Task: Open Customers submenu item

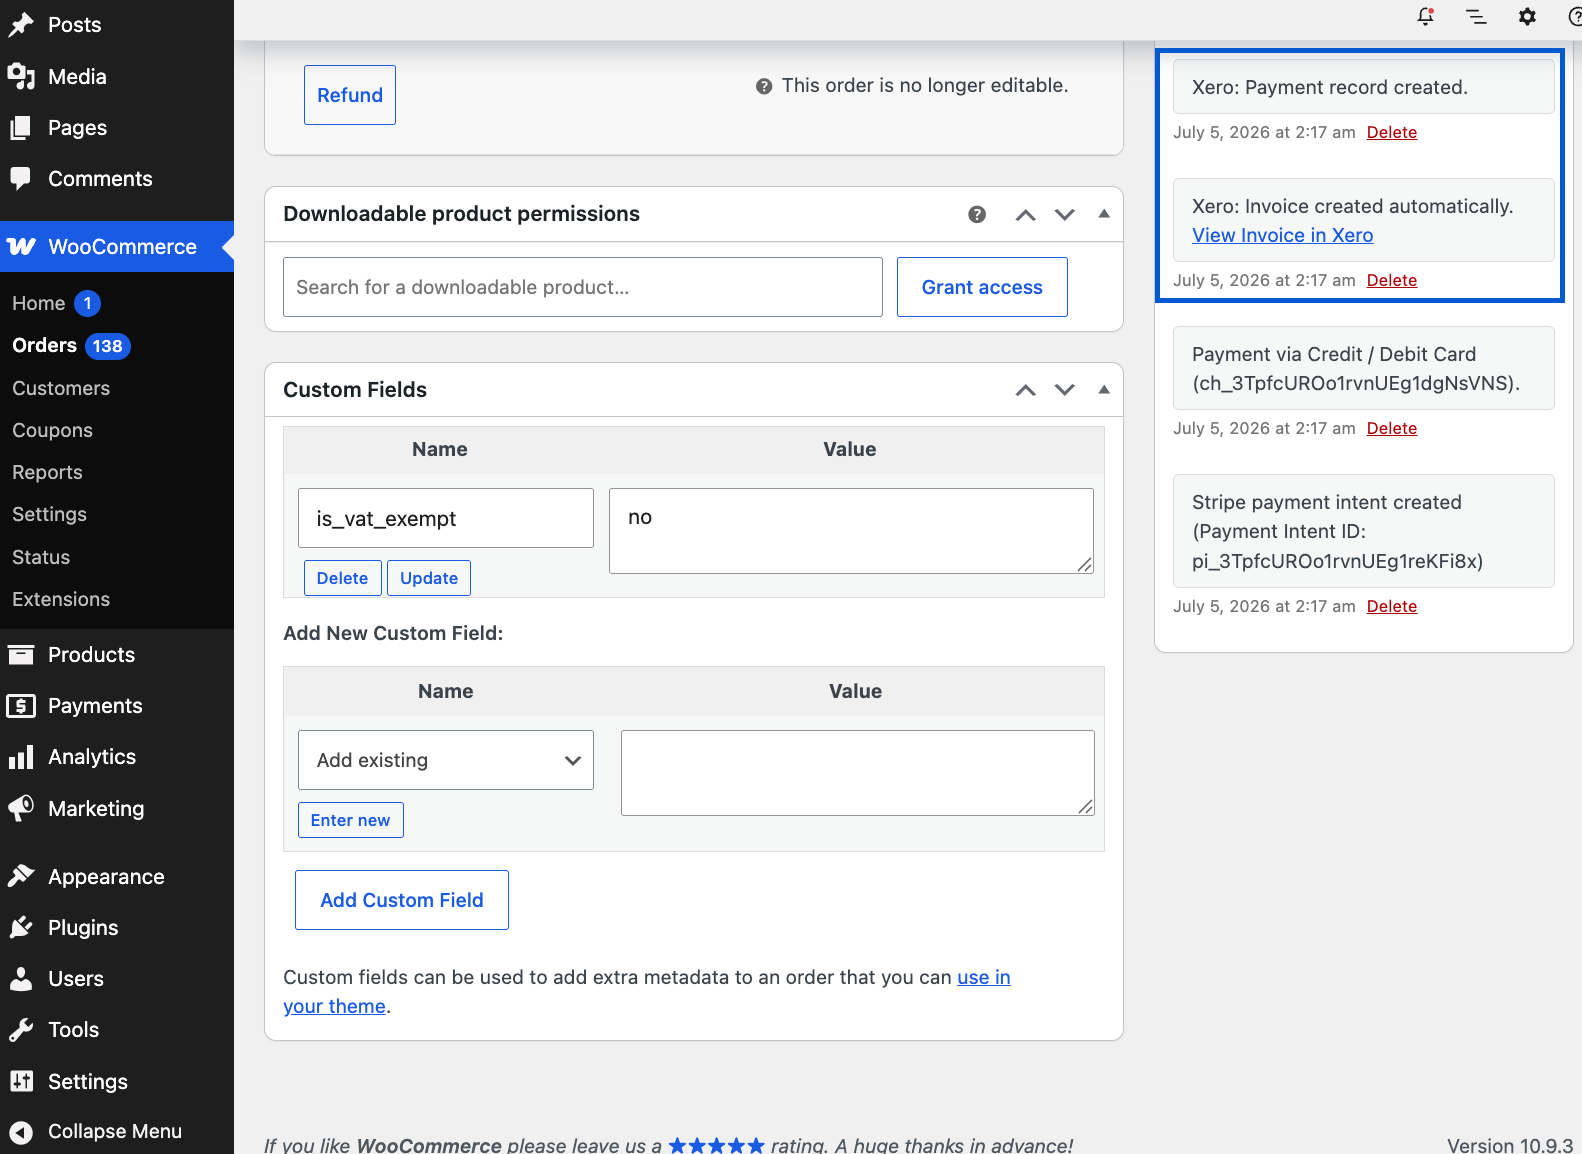Action: (61, 388)
